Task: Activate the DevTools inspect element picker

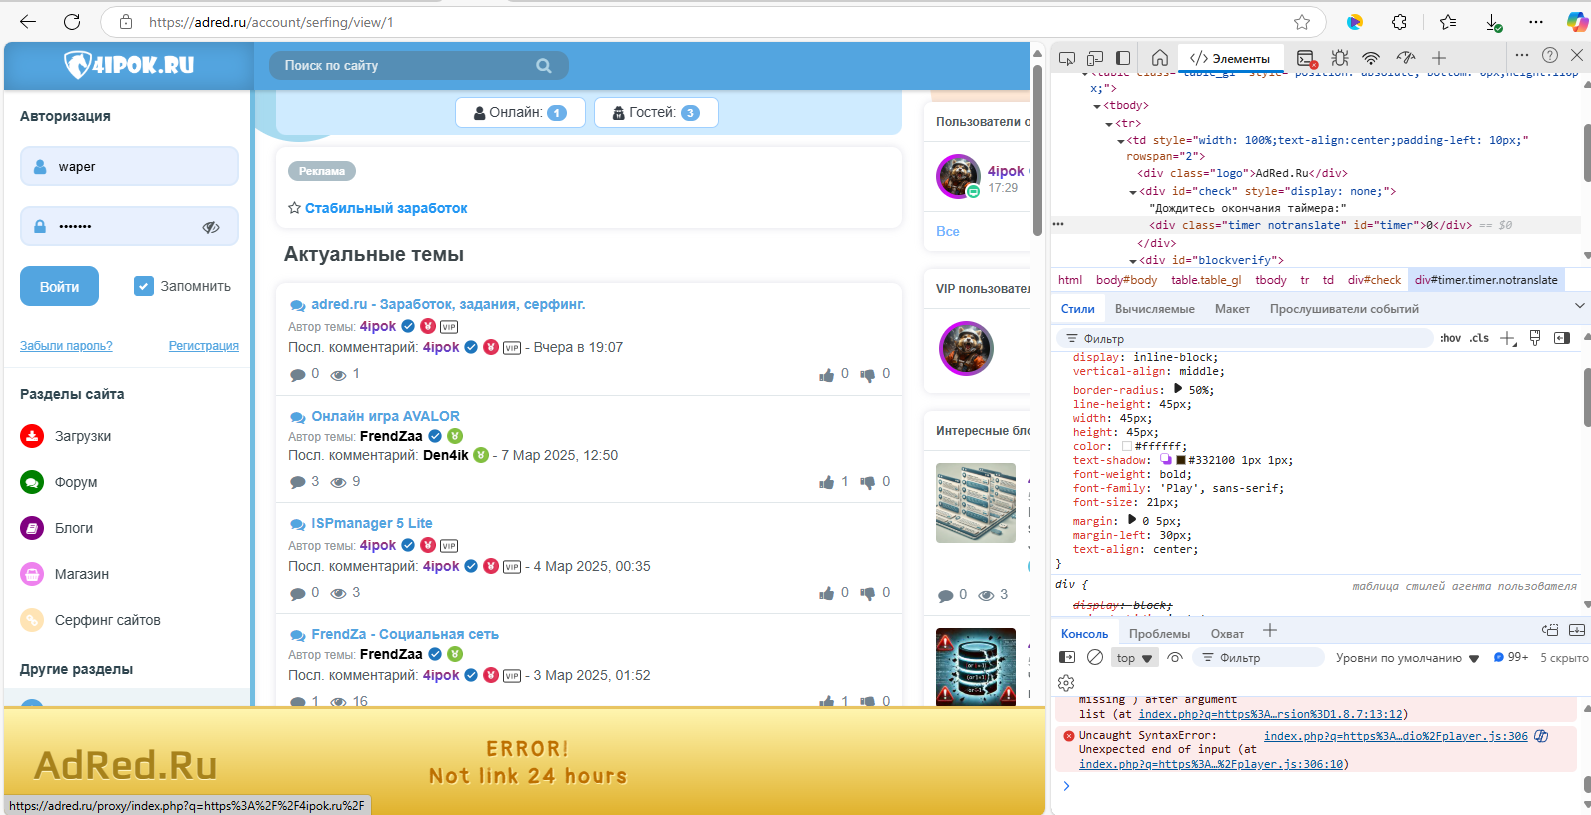Action: pos(1067,58)
